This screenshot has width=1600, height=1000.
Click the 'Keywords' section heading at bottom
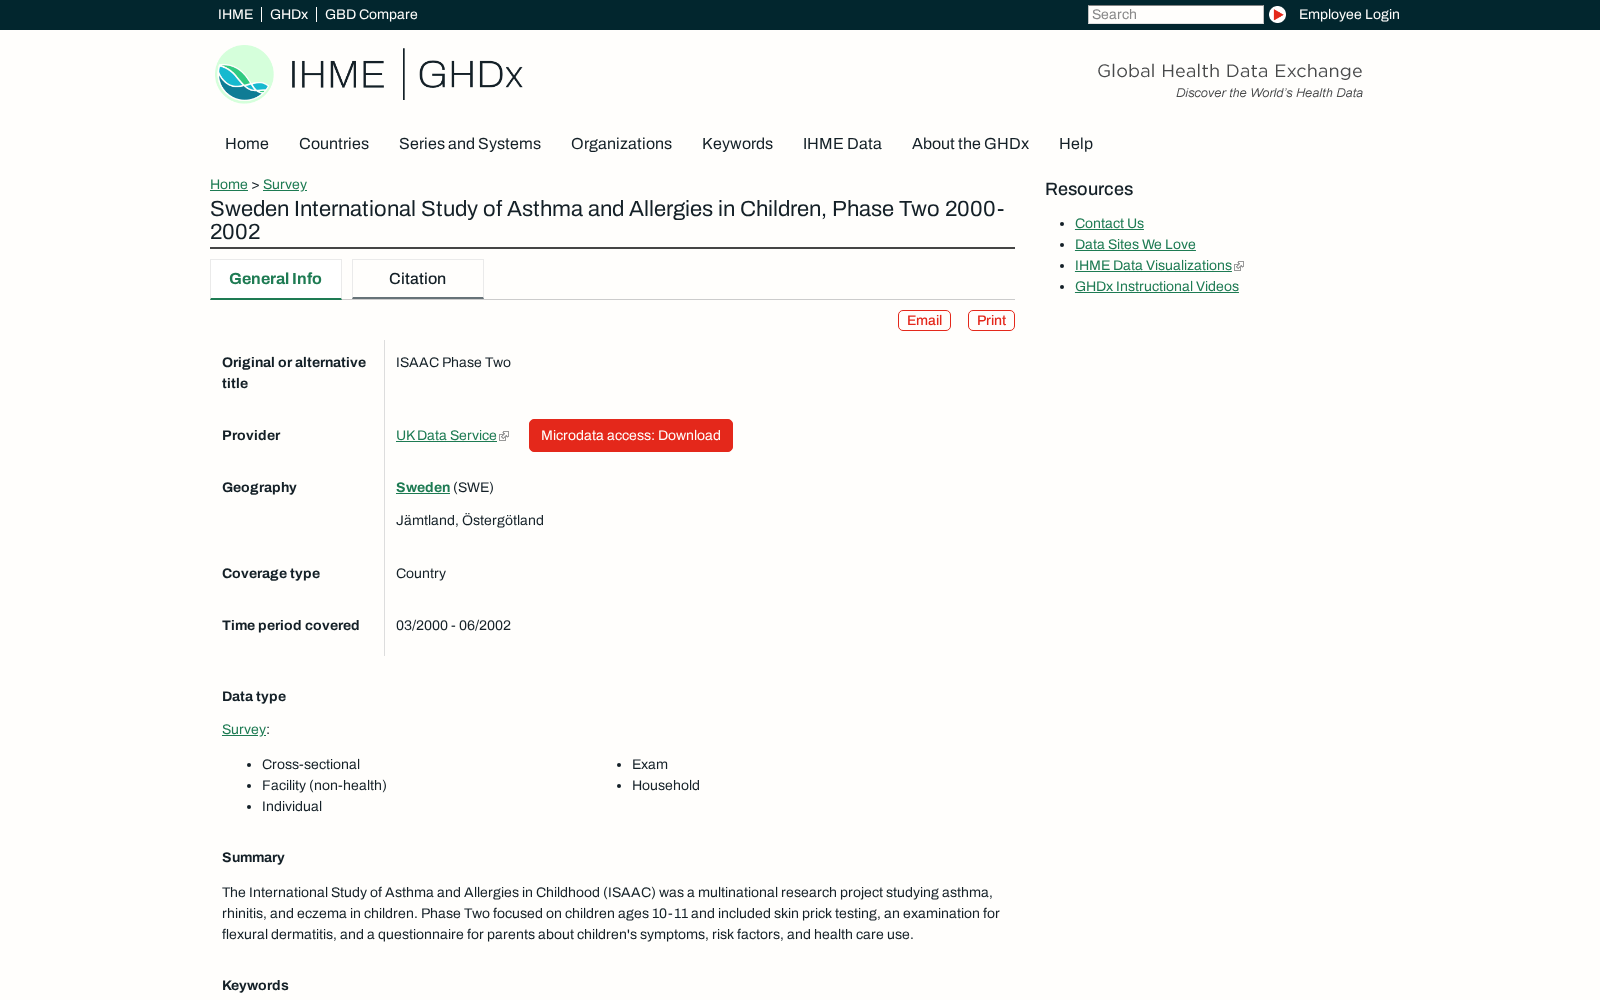(255, 985)
